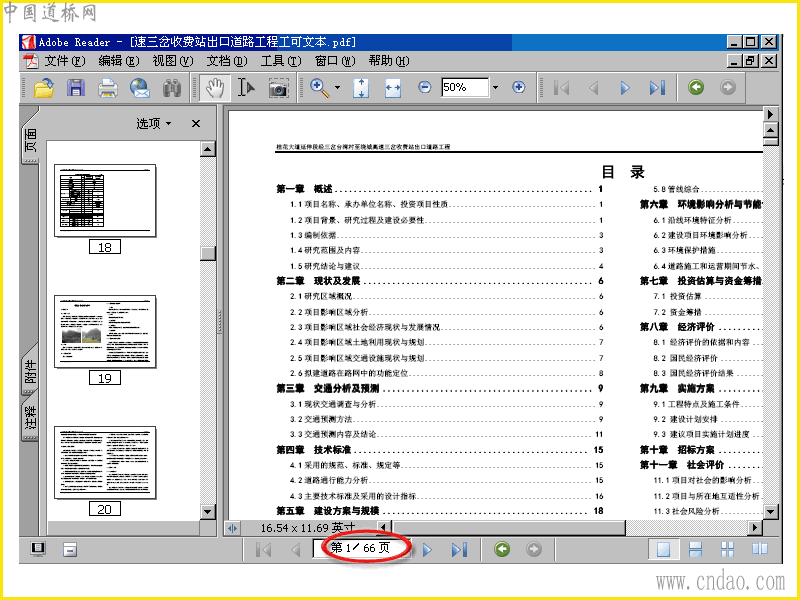Toggle the hide toolbars icon at bottom left
This screenshot has width=800, height=600.
click(70, 549)
